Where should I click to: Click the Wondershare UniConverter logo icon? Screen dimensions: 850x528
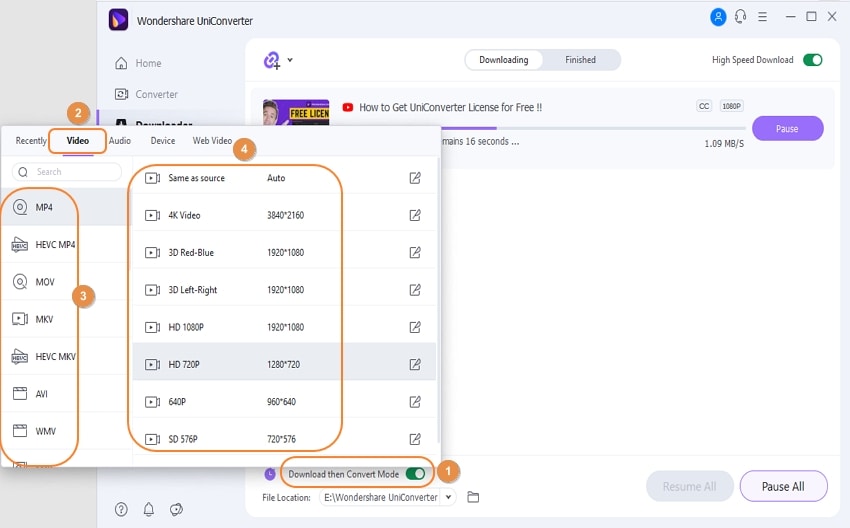point(118,20)
